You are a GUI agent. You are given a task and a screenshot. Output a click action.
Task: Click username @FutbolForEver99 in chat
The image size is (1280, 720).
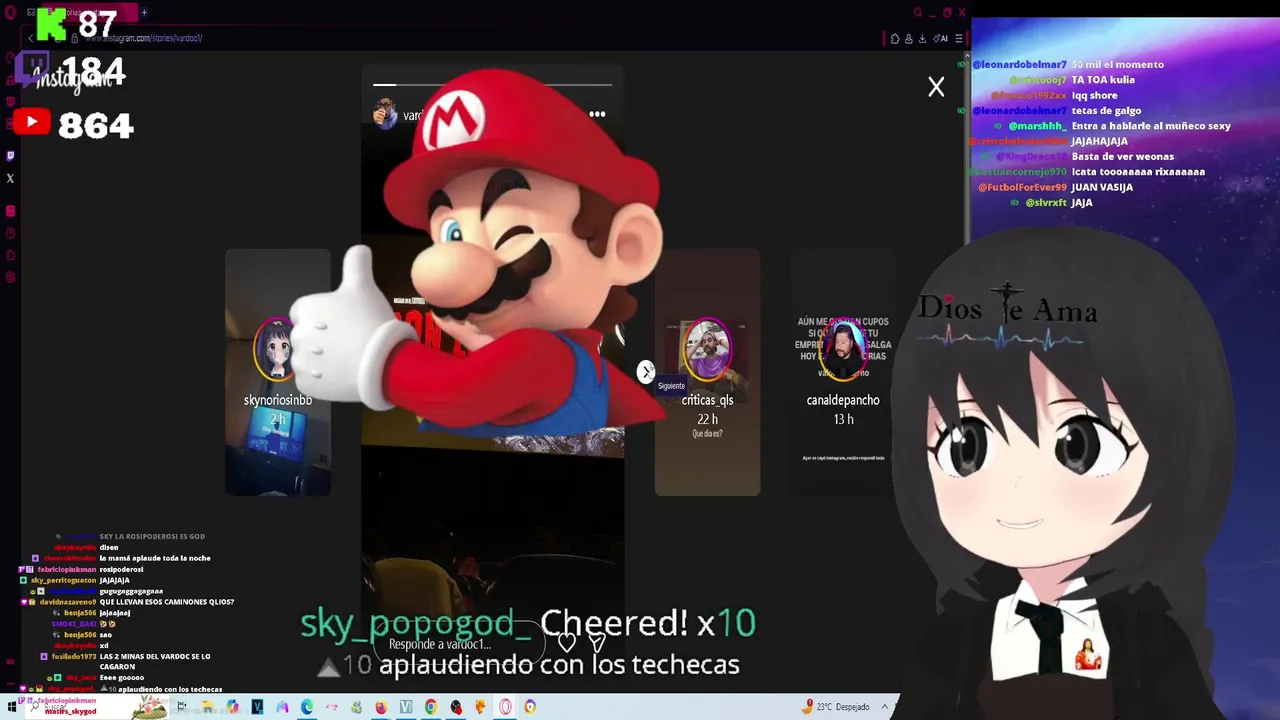1022,187
